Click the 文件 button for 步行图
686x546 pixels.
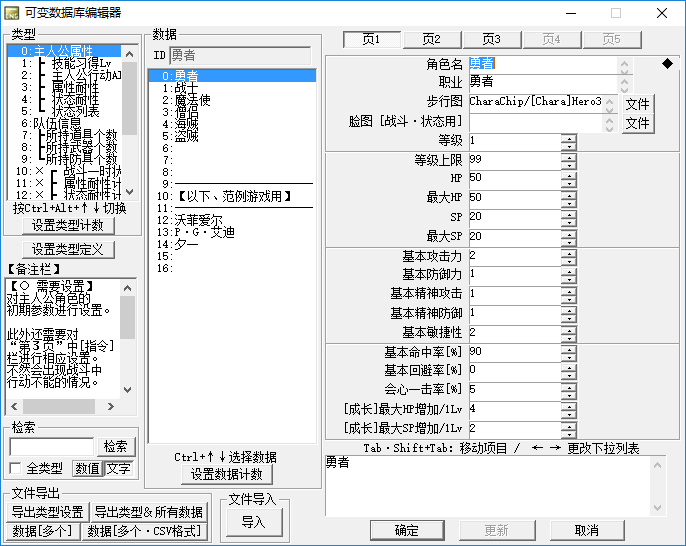pos(638,104)
